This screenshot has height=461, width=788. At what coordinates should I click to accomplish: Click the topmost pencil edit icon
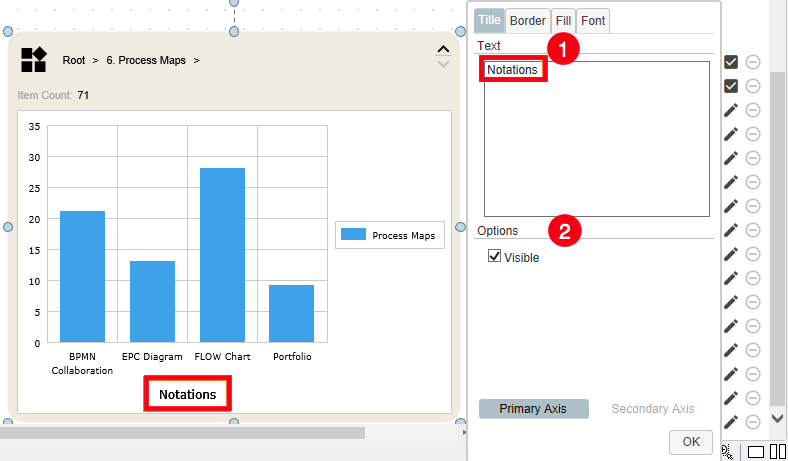point(731,110)
